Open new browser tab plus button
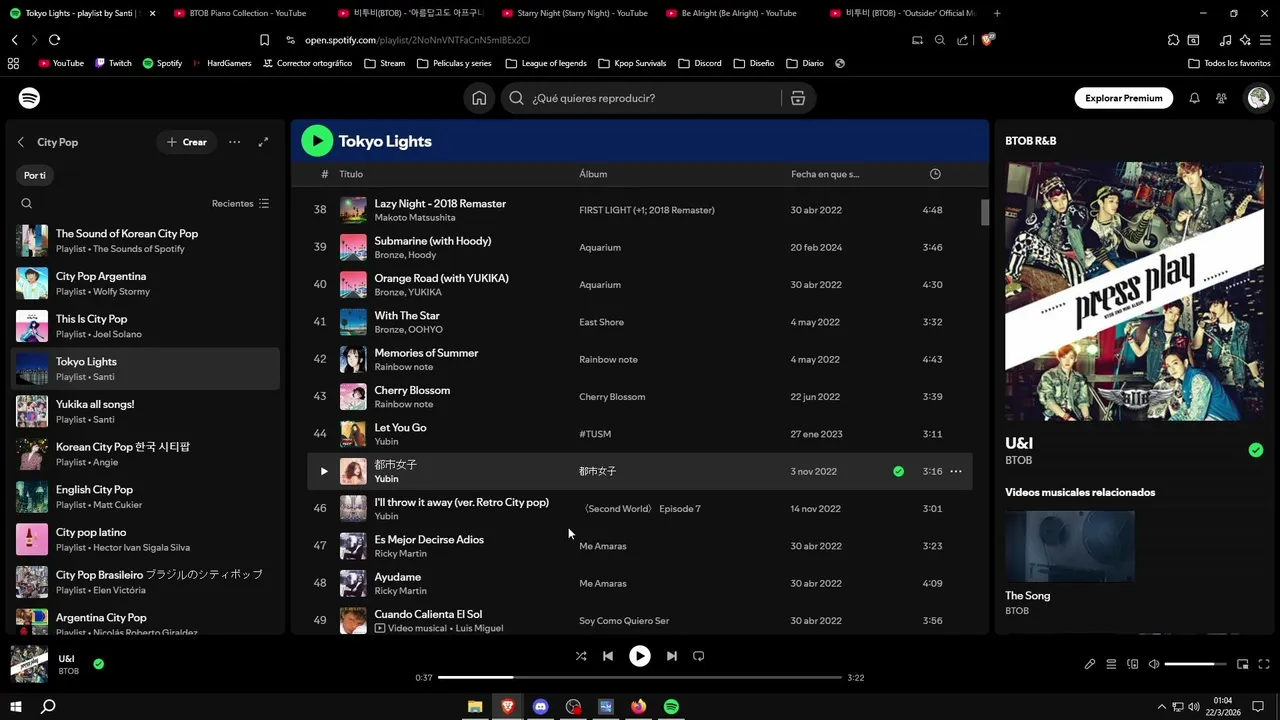Screen dimensions: 1280x720 pyautogui.click(x=997, y=13)
